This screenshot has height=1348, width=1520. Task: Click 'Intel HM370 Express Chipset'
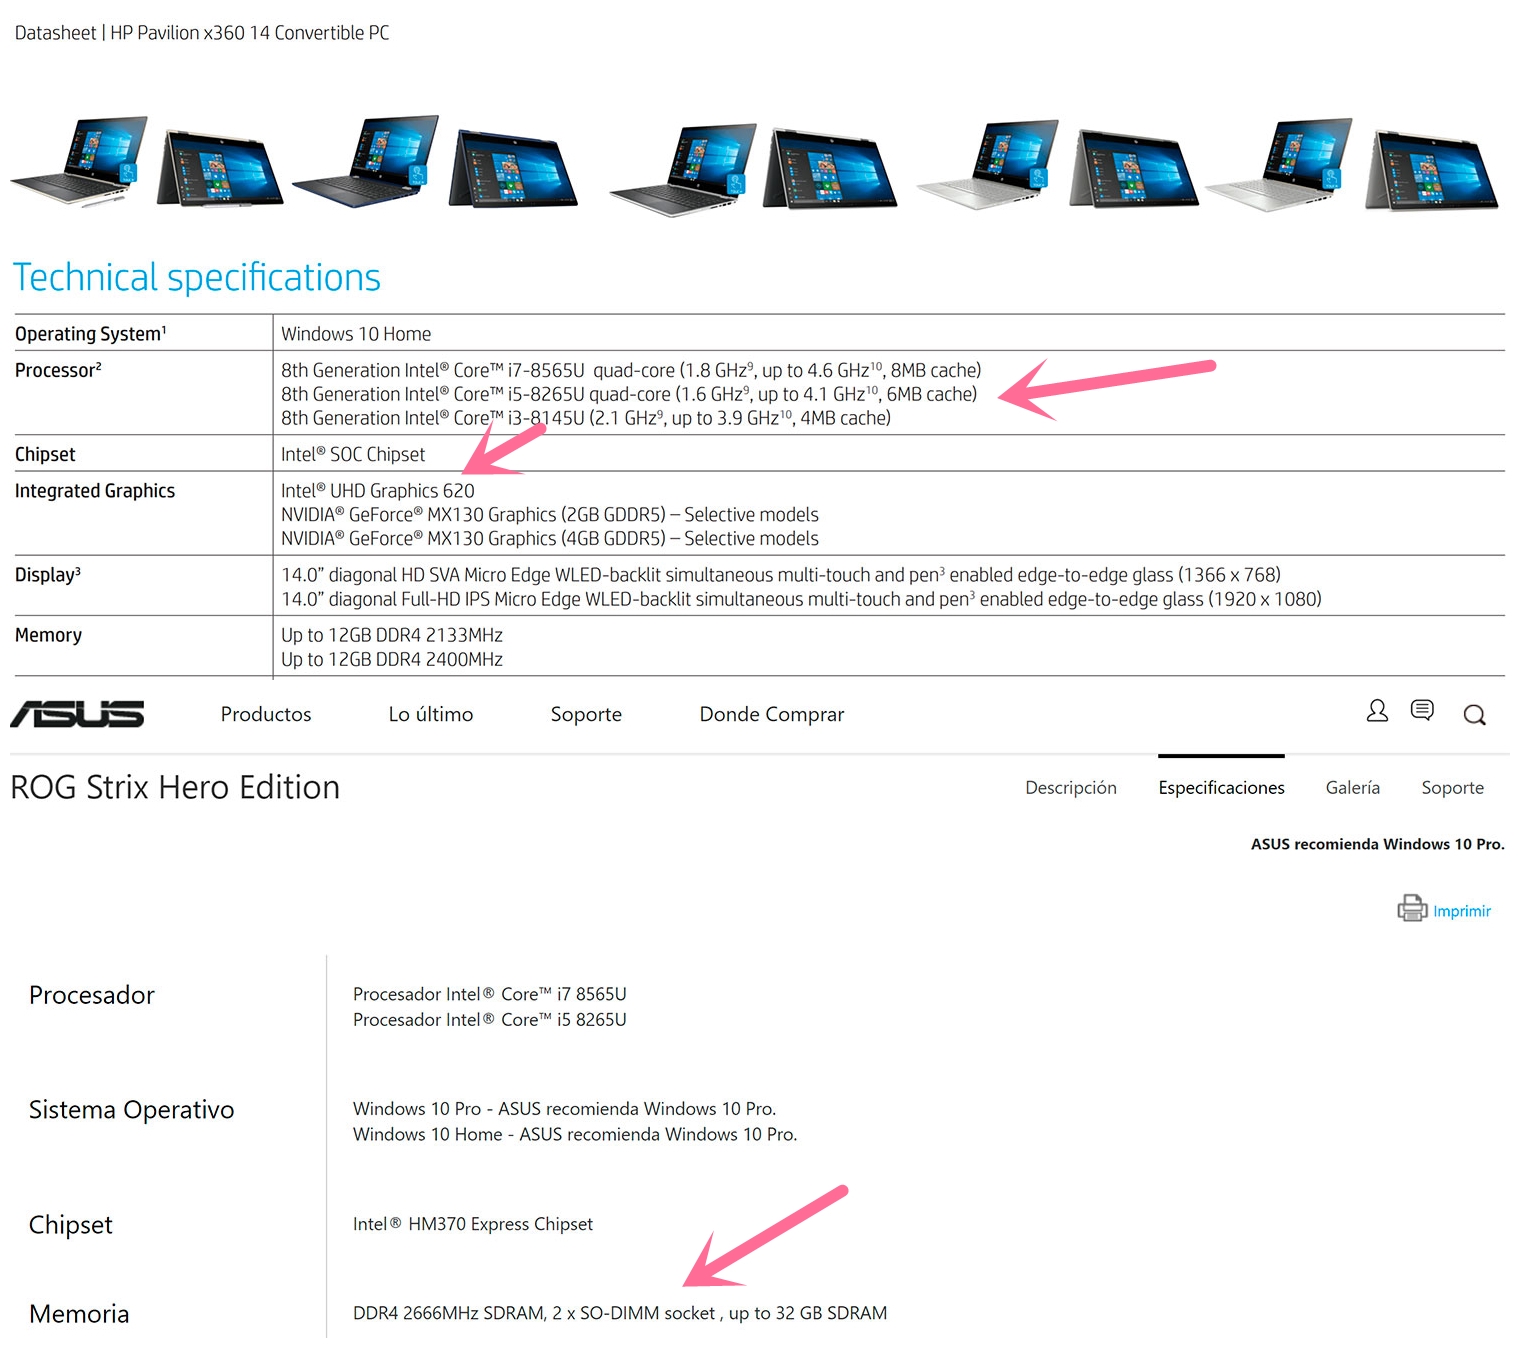click(473, 1224)
